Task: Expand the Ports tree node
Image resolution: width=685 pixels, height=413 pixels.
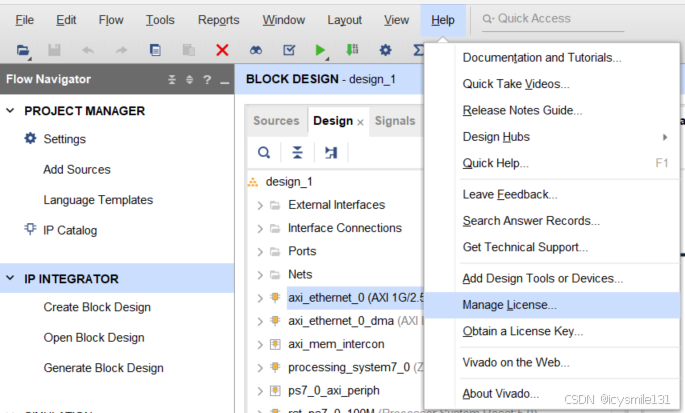Action: (260, 252)
